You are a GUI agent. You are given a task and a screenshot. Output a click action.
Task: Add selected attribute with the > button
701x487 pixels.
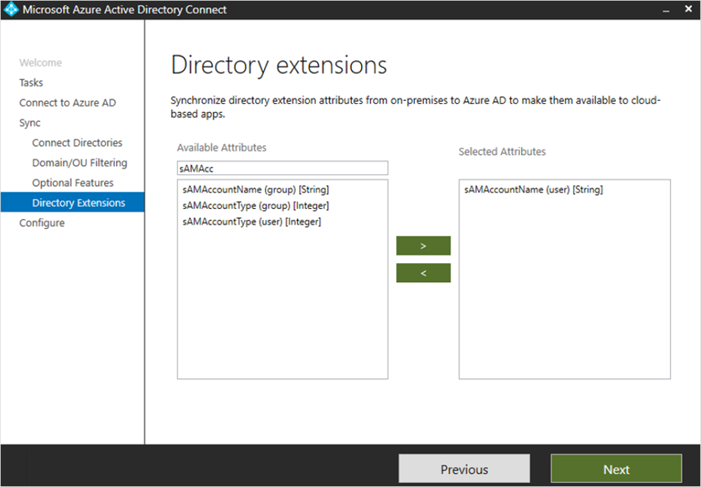pyautogui.click(x=423, y=246)
